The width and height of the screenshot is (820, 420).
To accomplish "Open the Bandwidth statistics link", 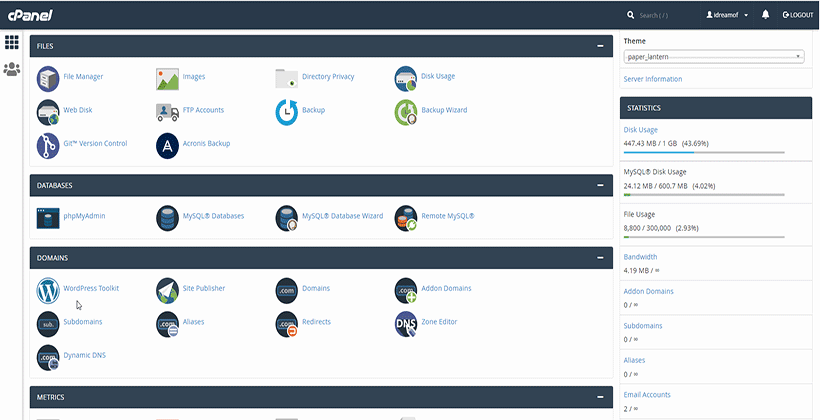I will (640, 257).
